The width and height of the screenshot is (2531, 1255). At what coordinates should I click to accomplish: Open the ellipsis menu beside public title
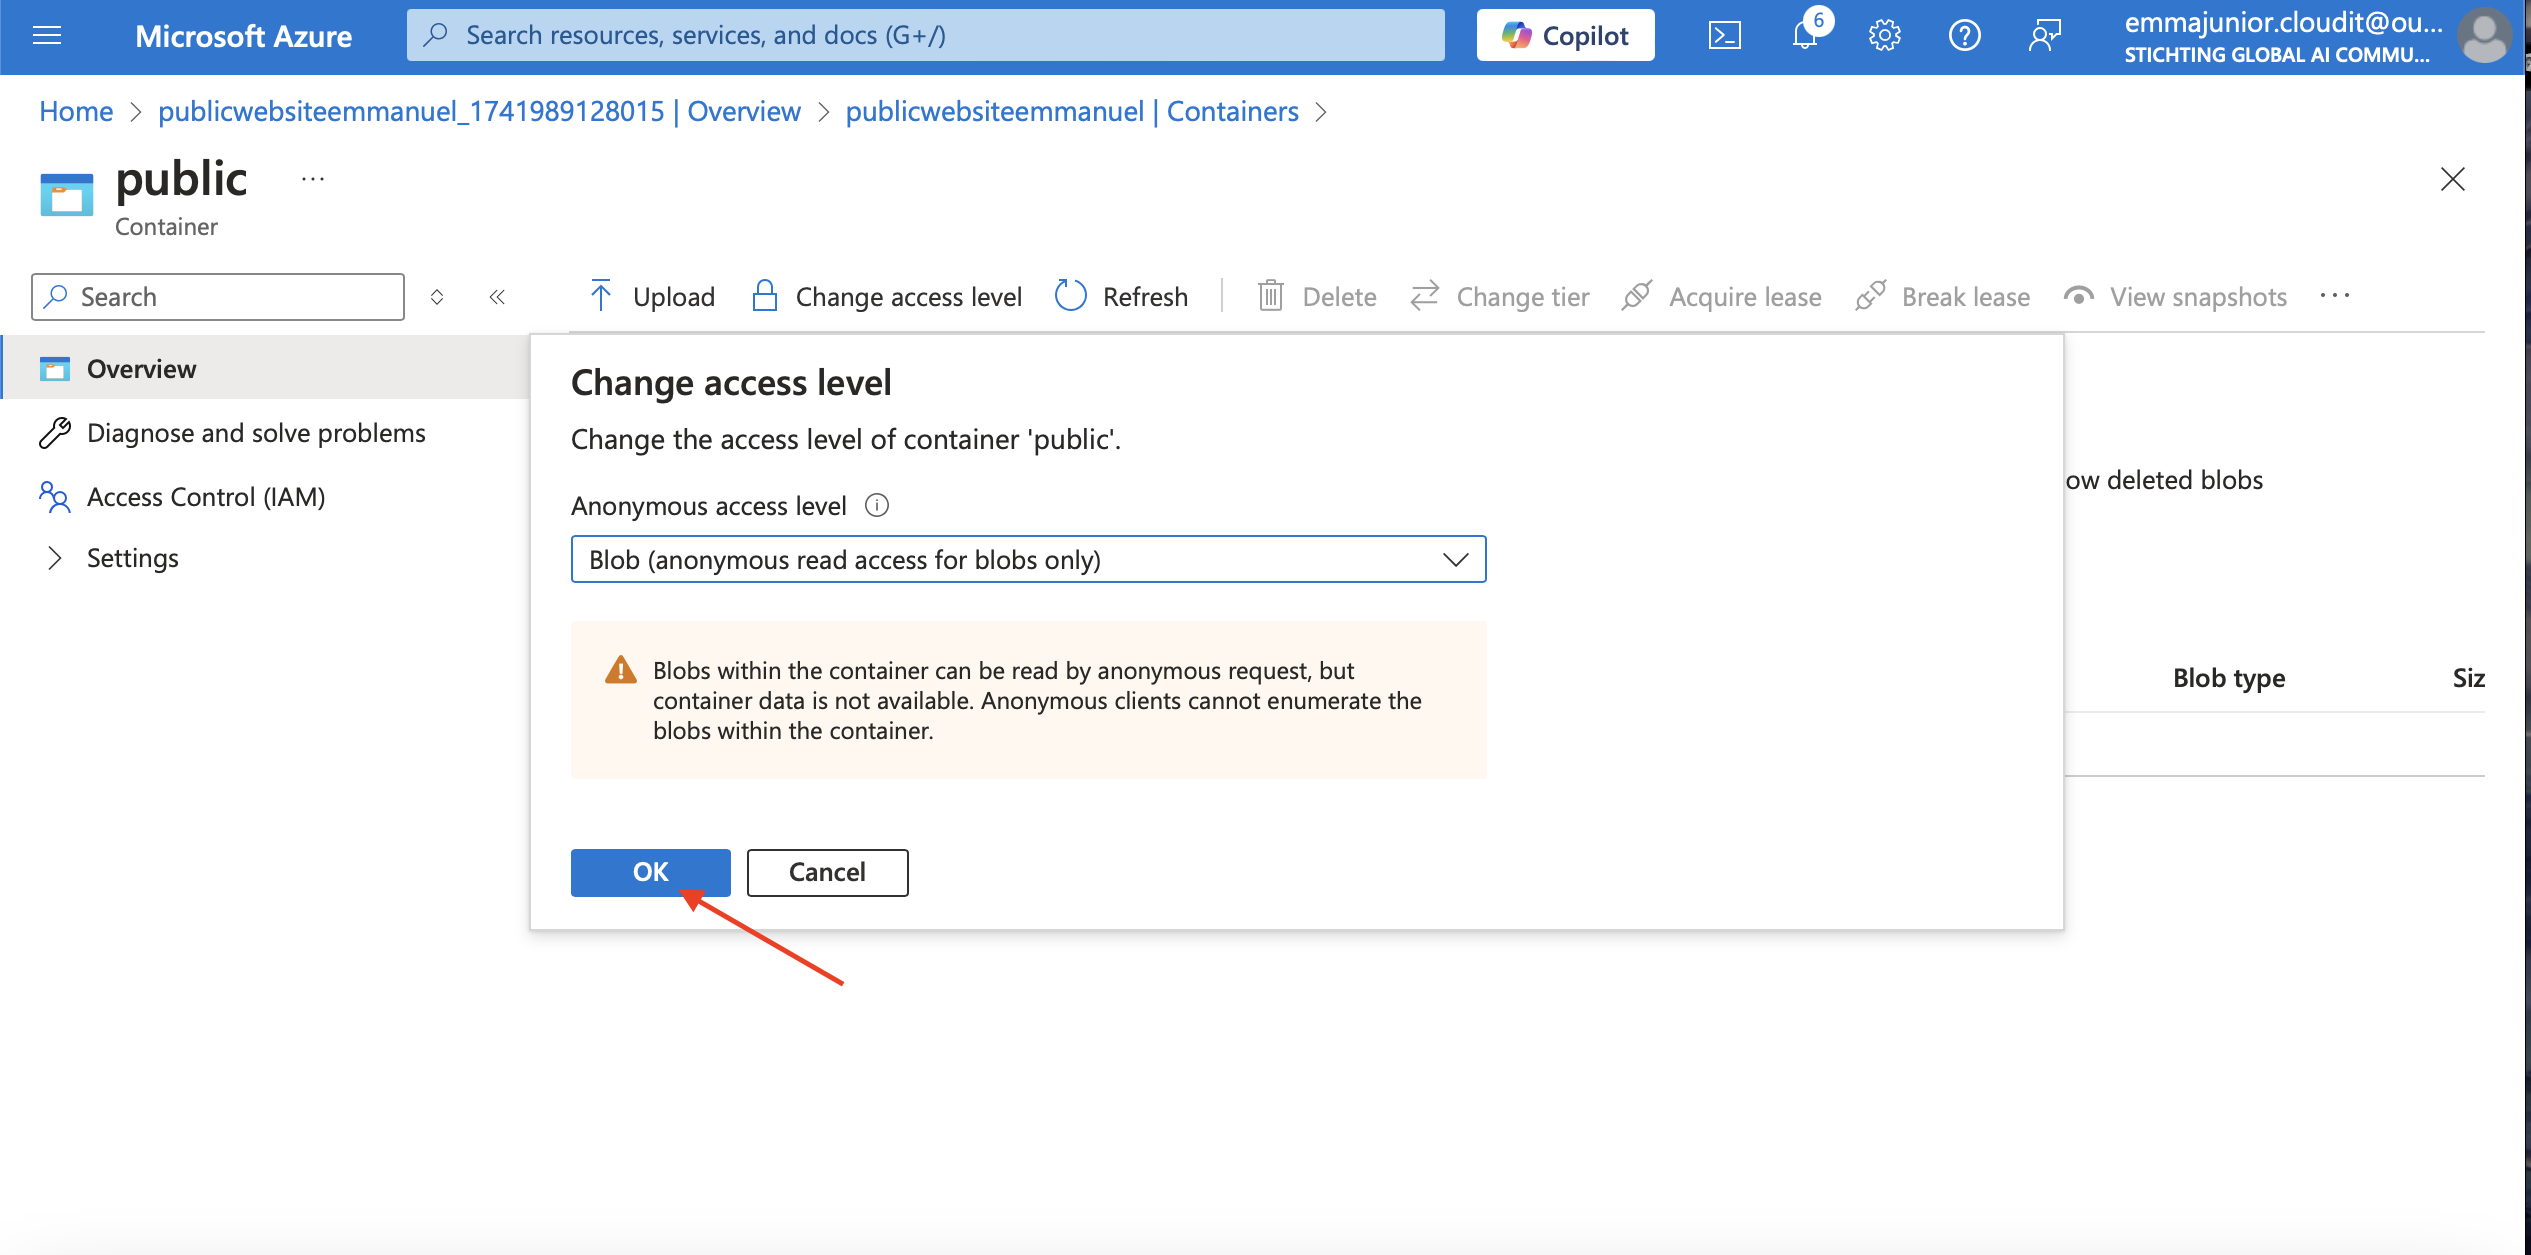pyautogui.click(x=312, y=179)
